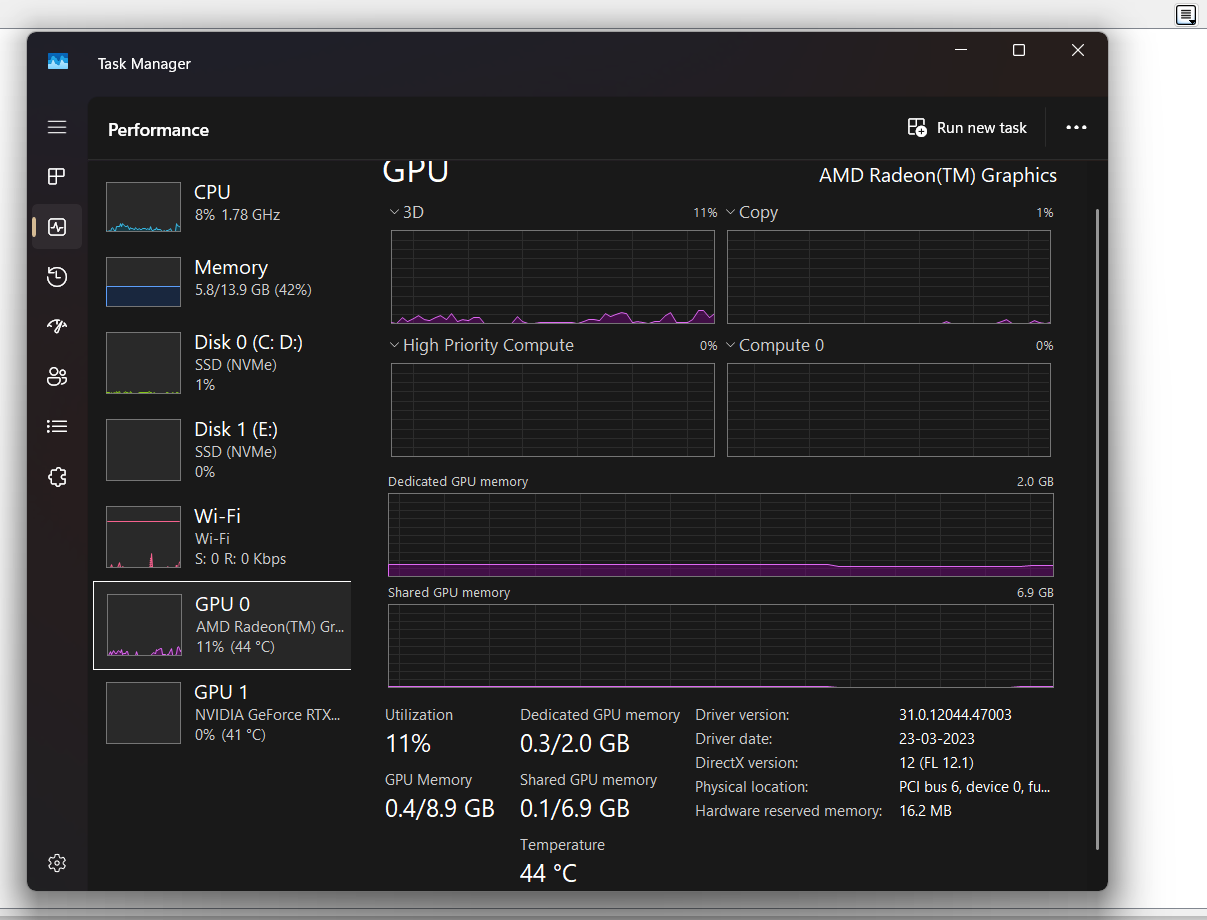Open the Startup apps icon
The height and width of the screenshot is (920, 1207).
click(x=57, y=327)
